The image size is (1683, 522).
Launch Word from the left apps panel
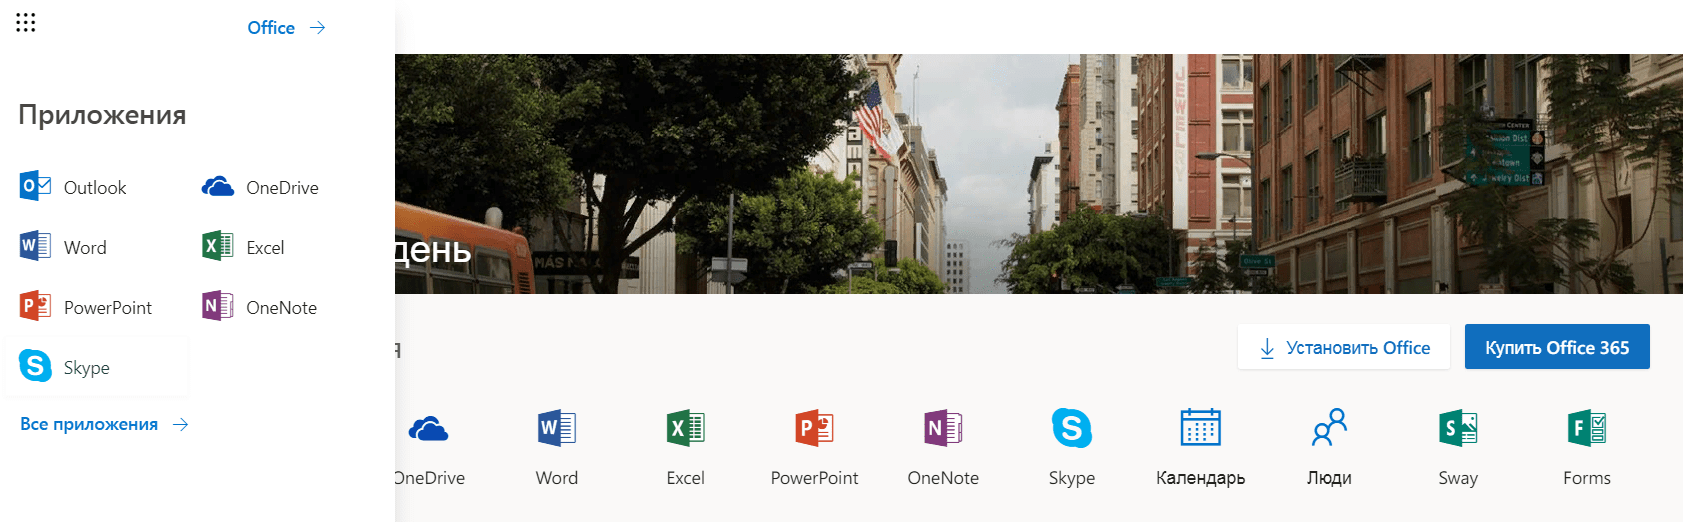tap(64, 247)
